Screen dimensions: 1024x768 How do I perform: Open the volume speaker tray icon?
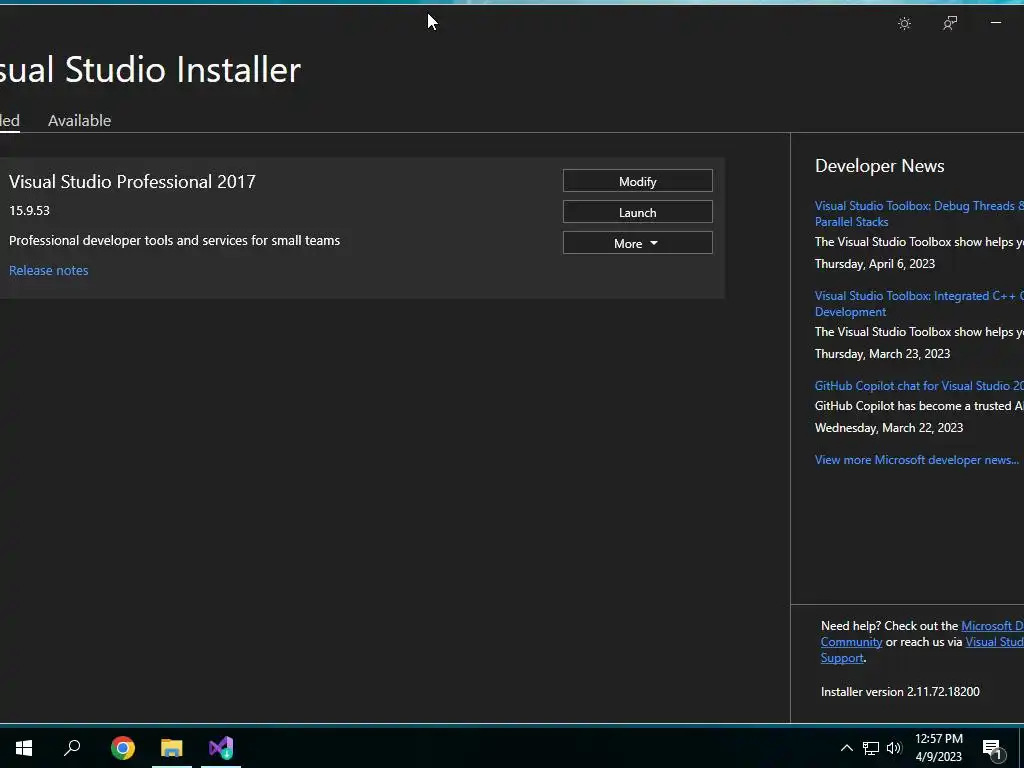tap(894, 748)
